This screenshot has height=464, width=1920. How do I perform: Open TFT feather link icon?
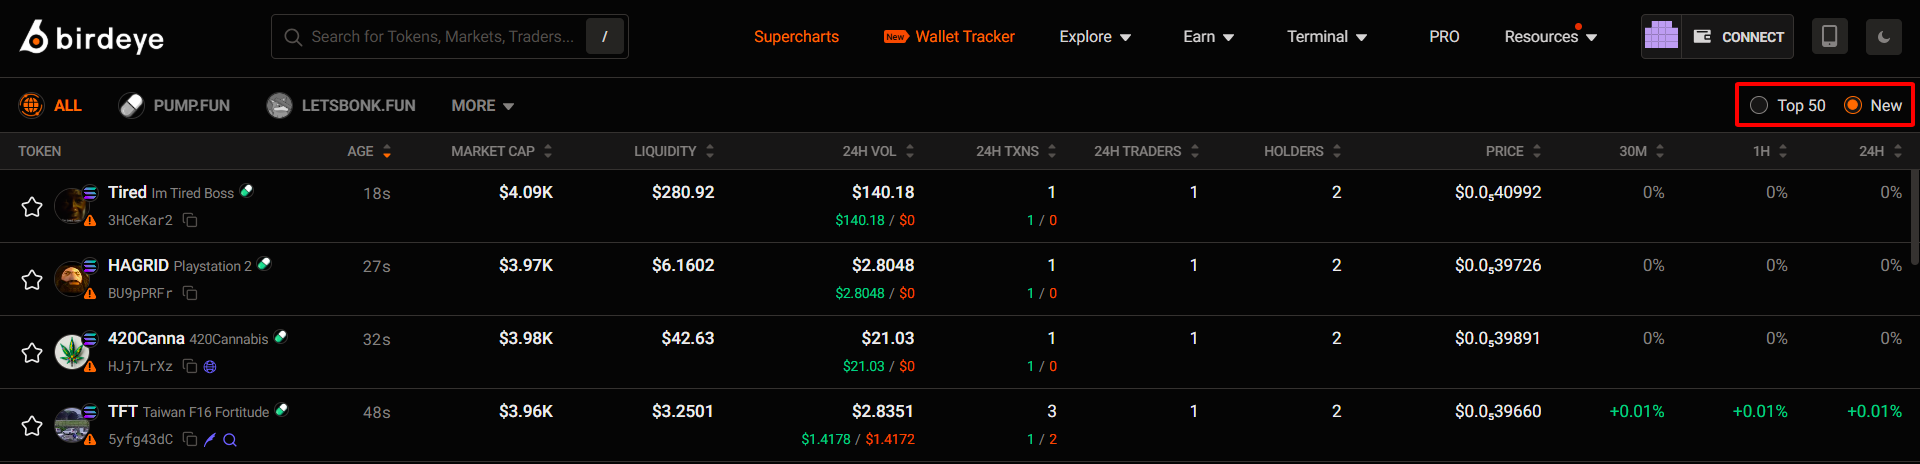[210, 439]
